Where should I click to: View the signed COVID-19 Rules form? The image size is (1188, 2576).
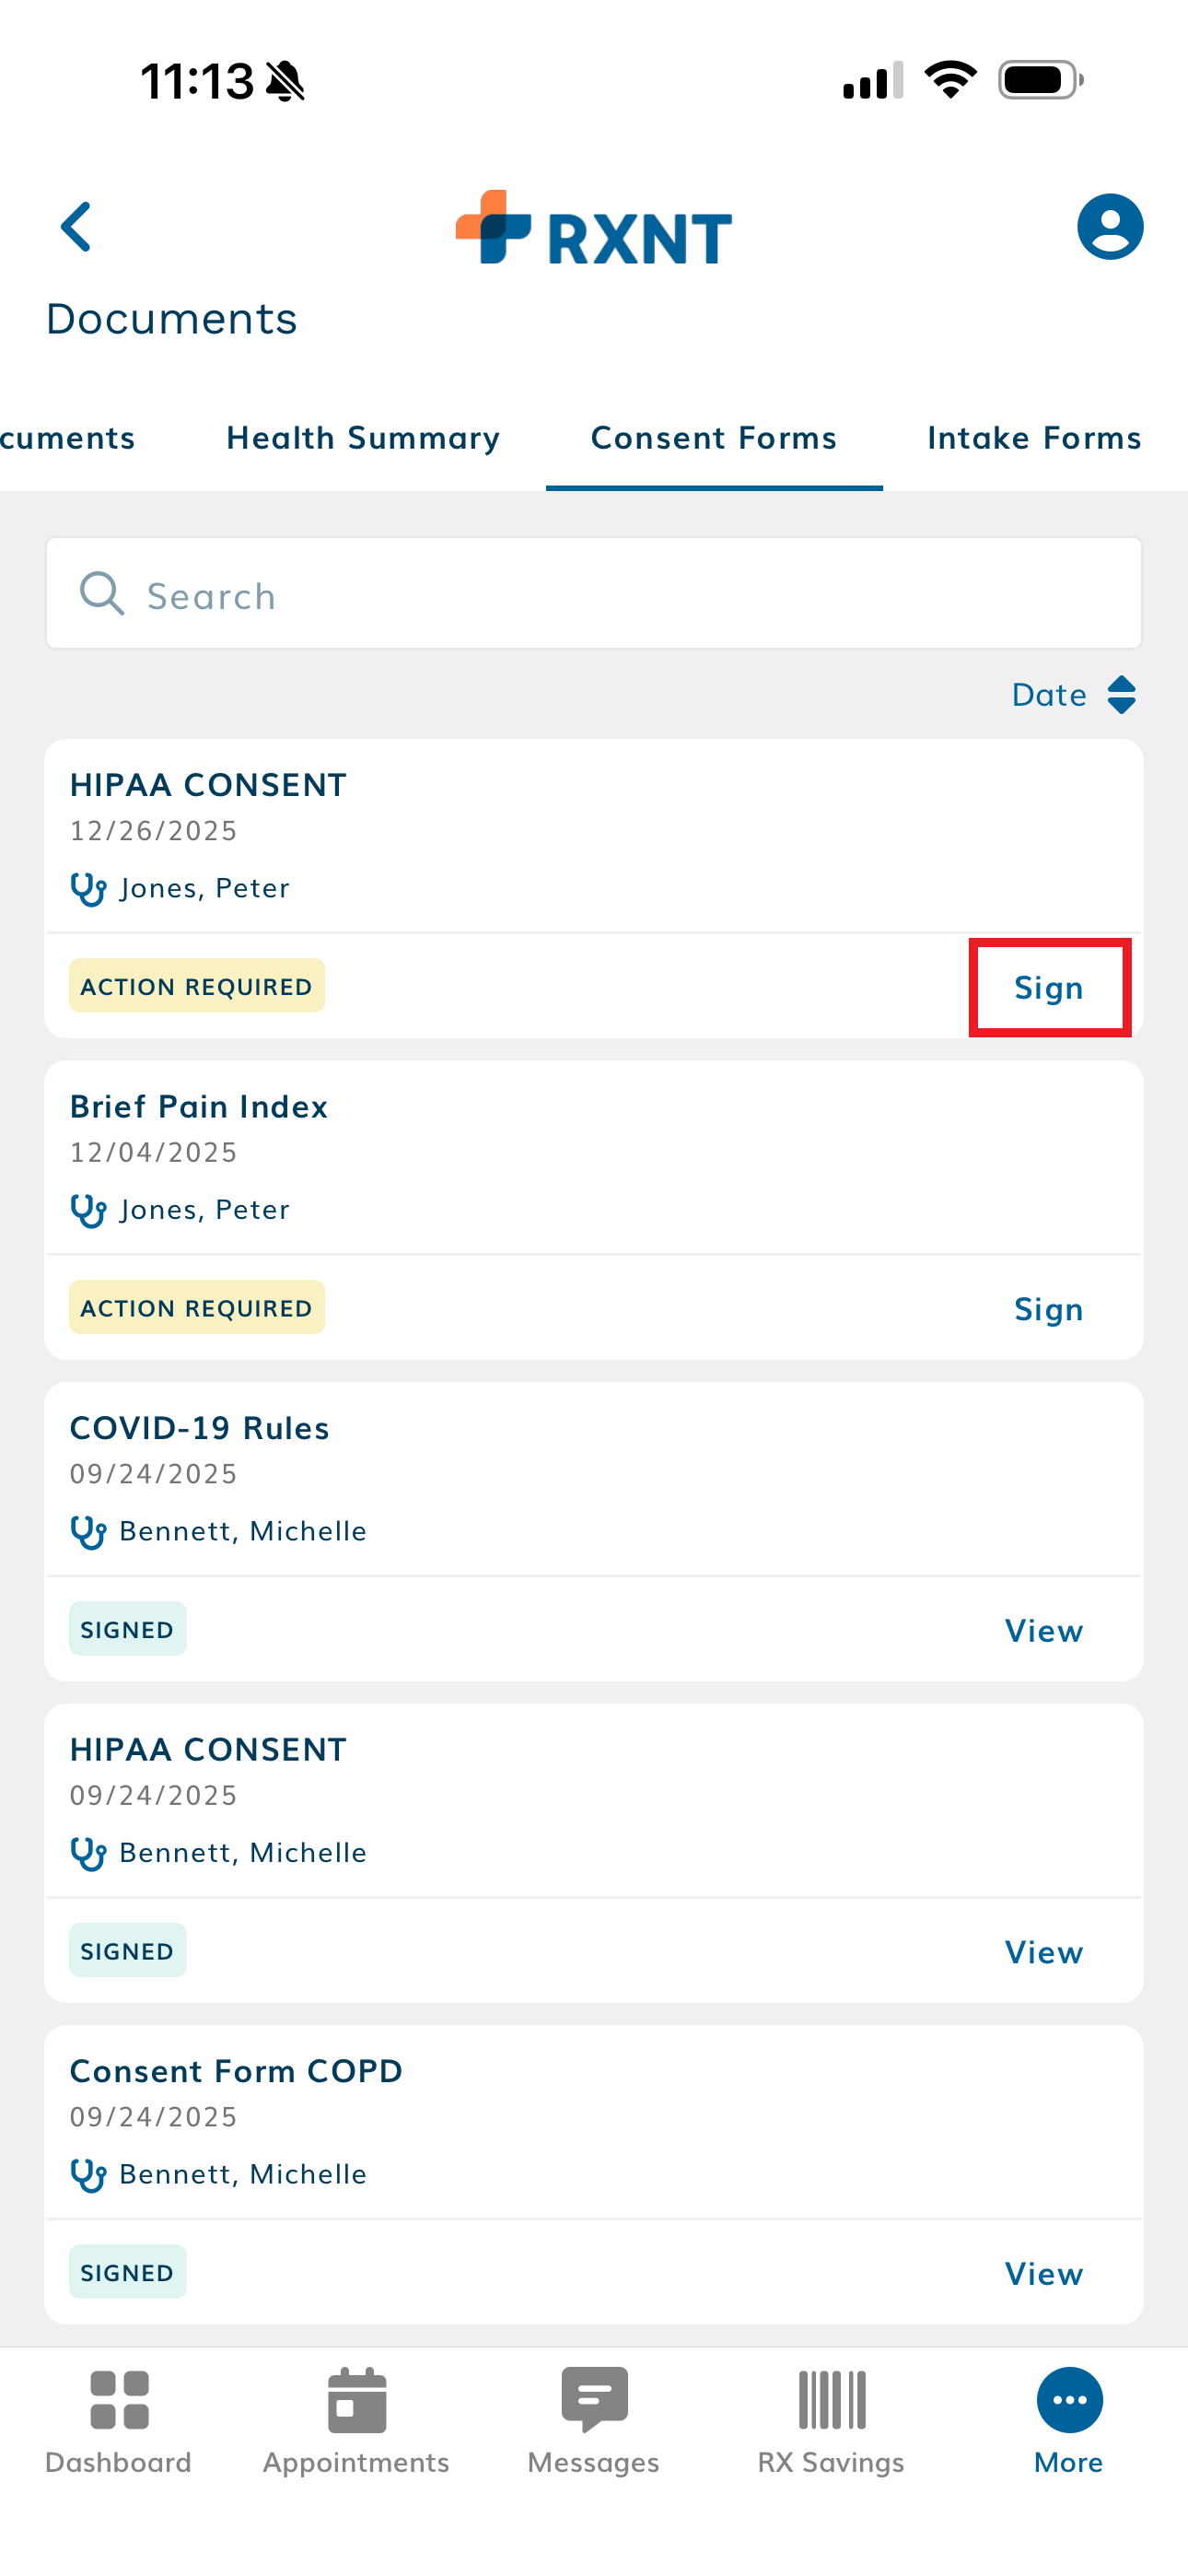click(x=1043, y=1631)
